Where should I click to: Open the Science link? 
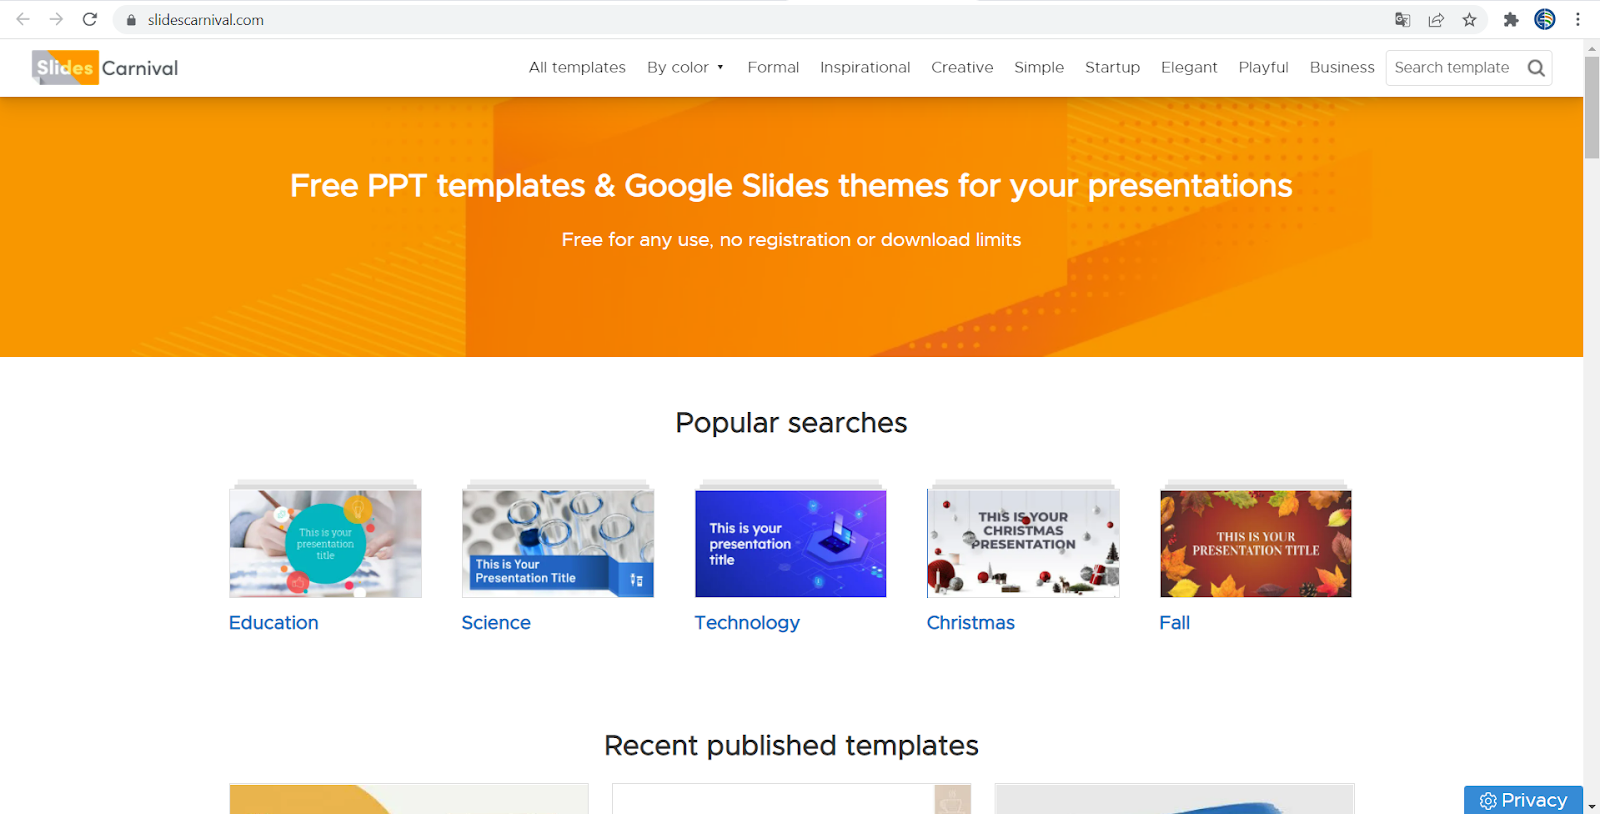pos(496,622)
